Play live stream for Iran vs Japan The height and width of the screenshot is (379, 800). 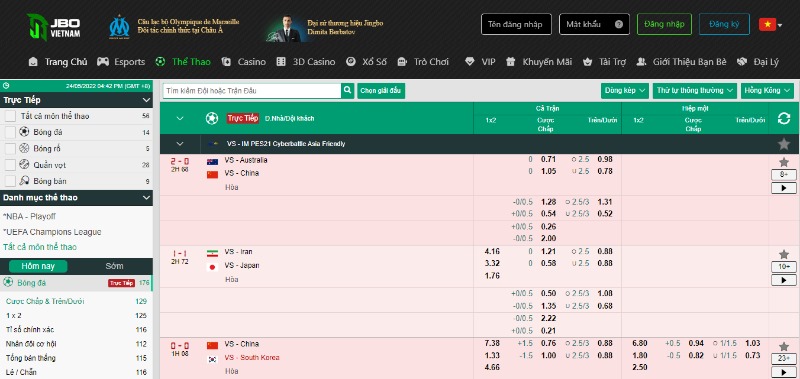[x=784, y=280]
